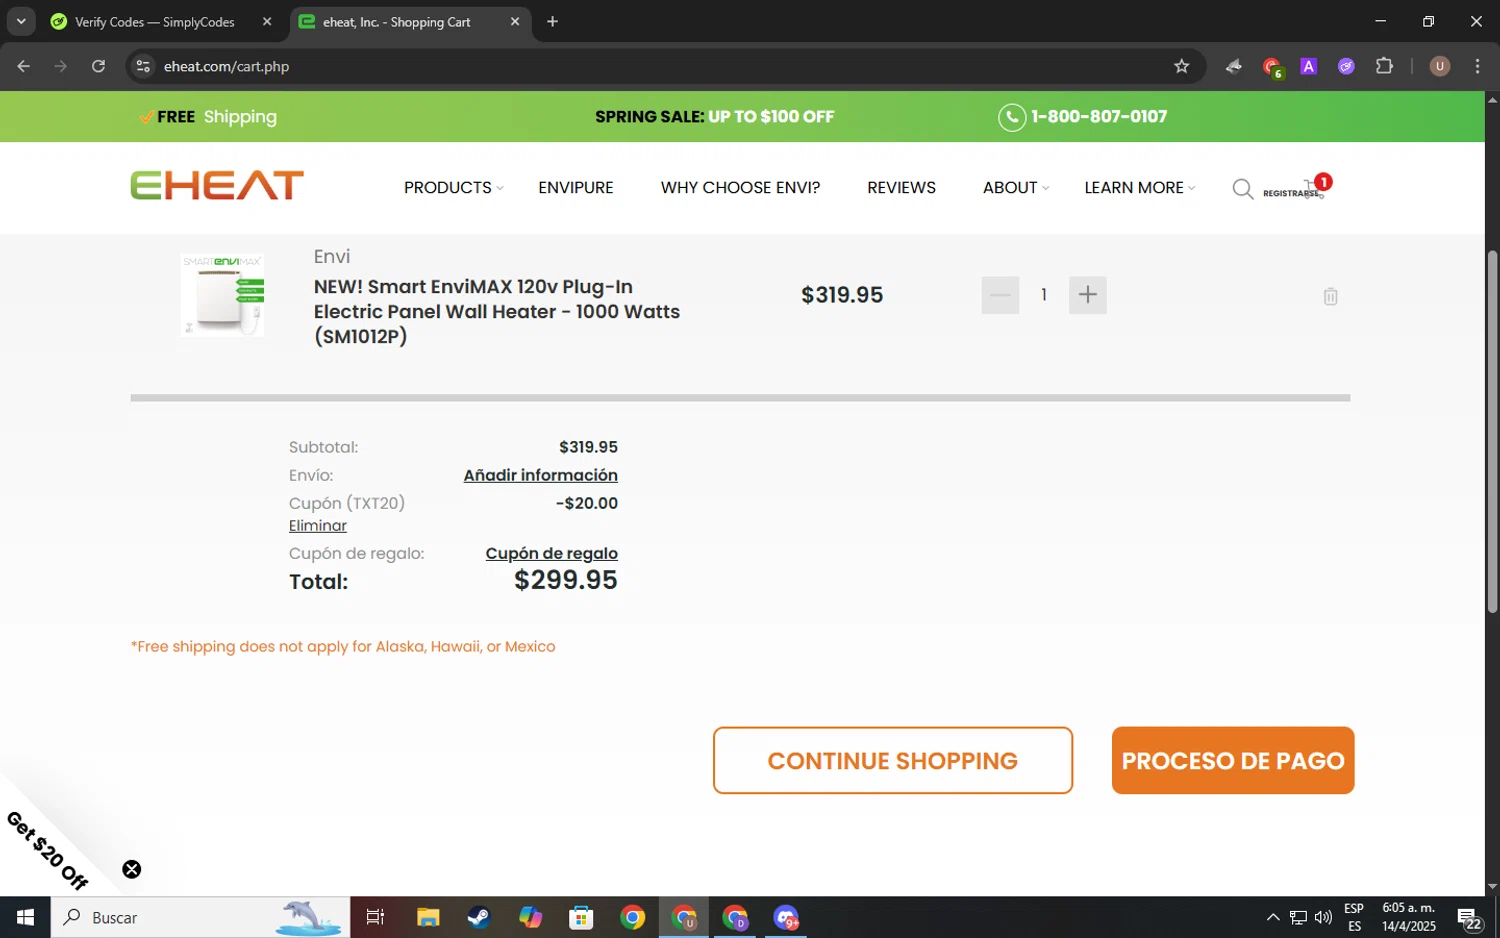Viewport: 1500px width, 938px height.
Task: Increase quantity with the plus button
Action: (x=1088, y=295)
